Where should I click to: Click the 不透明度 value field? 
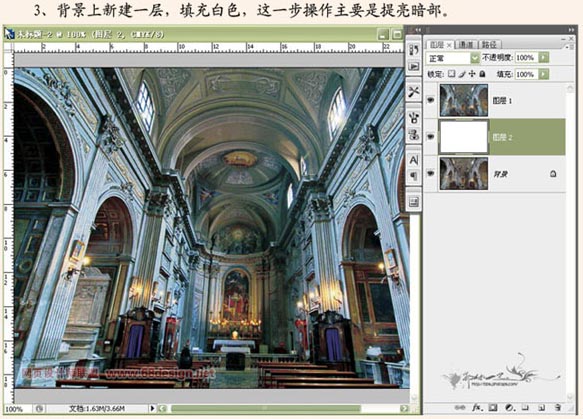527,58
